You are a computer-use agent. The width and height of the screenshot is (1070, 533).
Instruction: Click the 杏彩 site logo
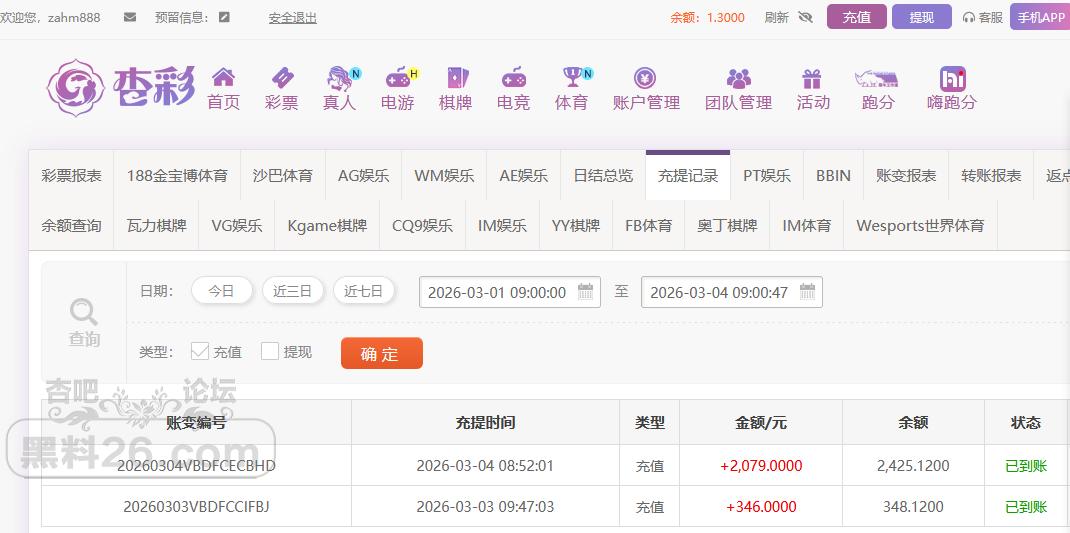[x=121, y=87]
